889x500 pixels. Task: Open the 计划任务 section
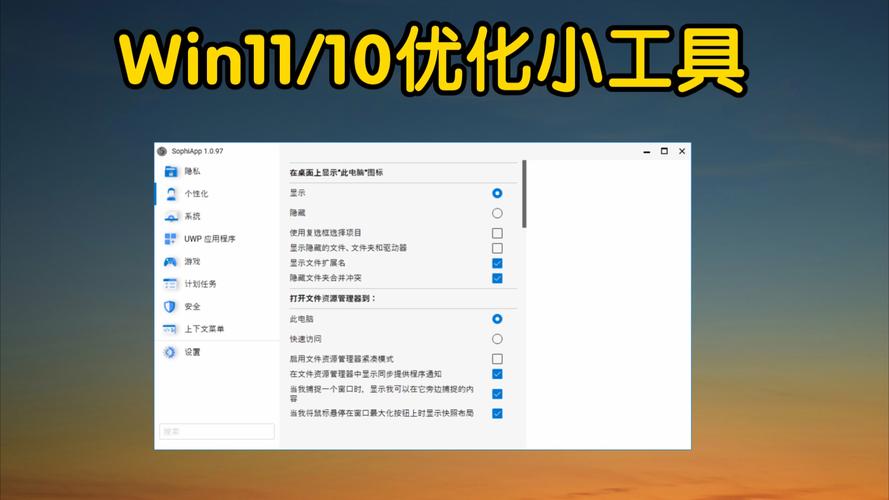point(217,284)
